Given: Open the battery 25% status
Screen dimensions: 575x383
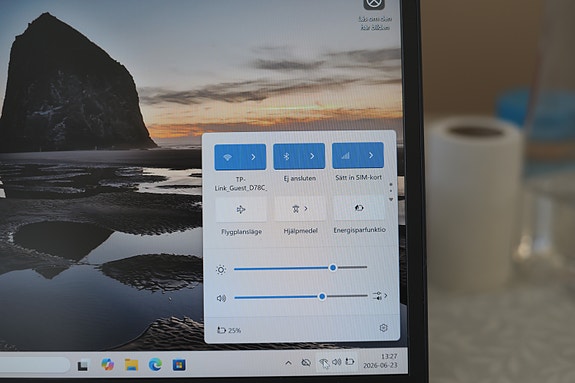Looking at the screenshot, I should [229, 330].
